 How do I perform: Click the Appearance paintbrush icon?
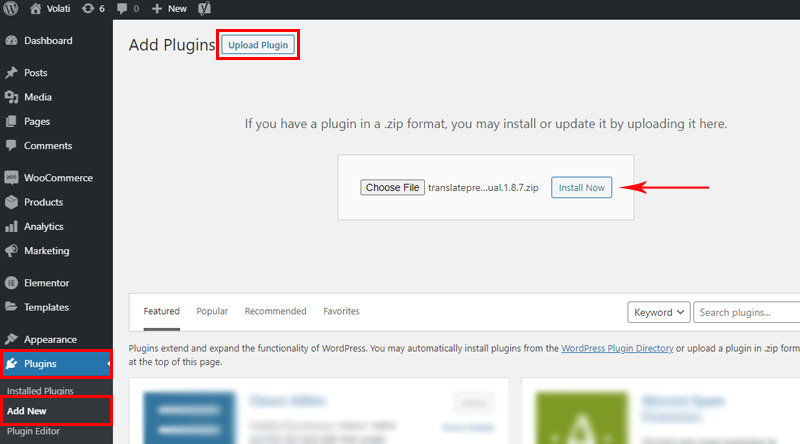tap(11, 339)
